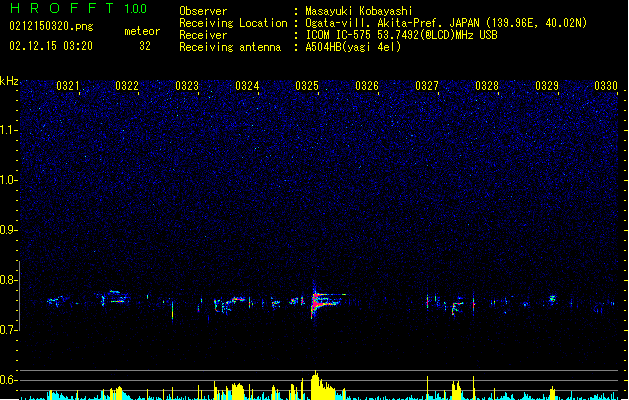Click the strong meteor echo at 0325

(x=326, y=301)
